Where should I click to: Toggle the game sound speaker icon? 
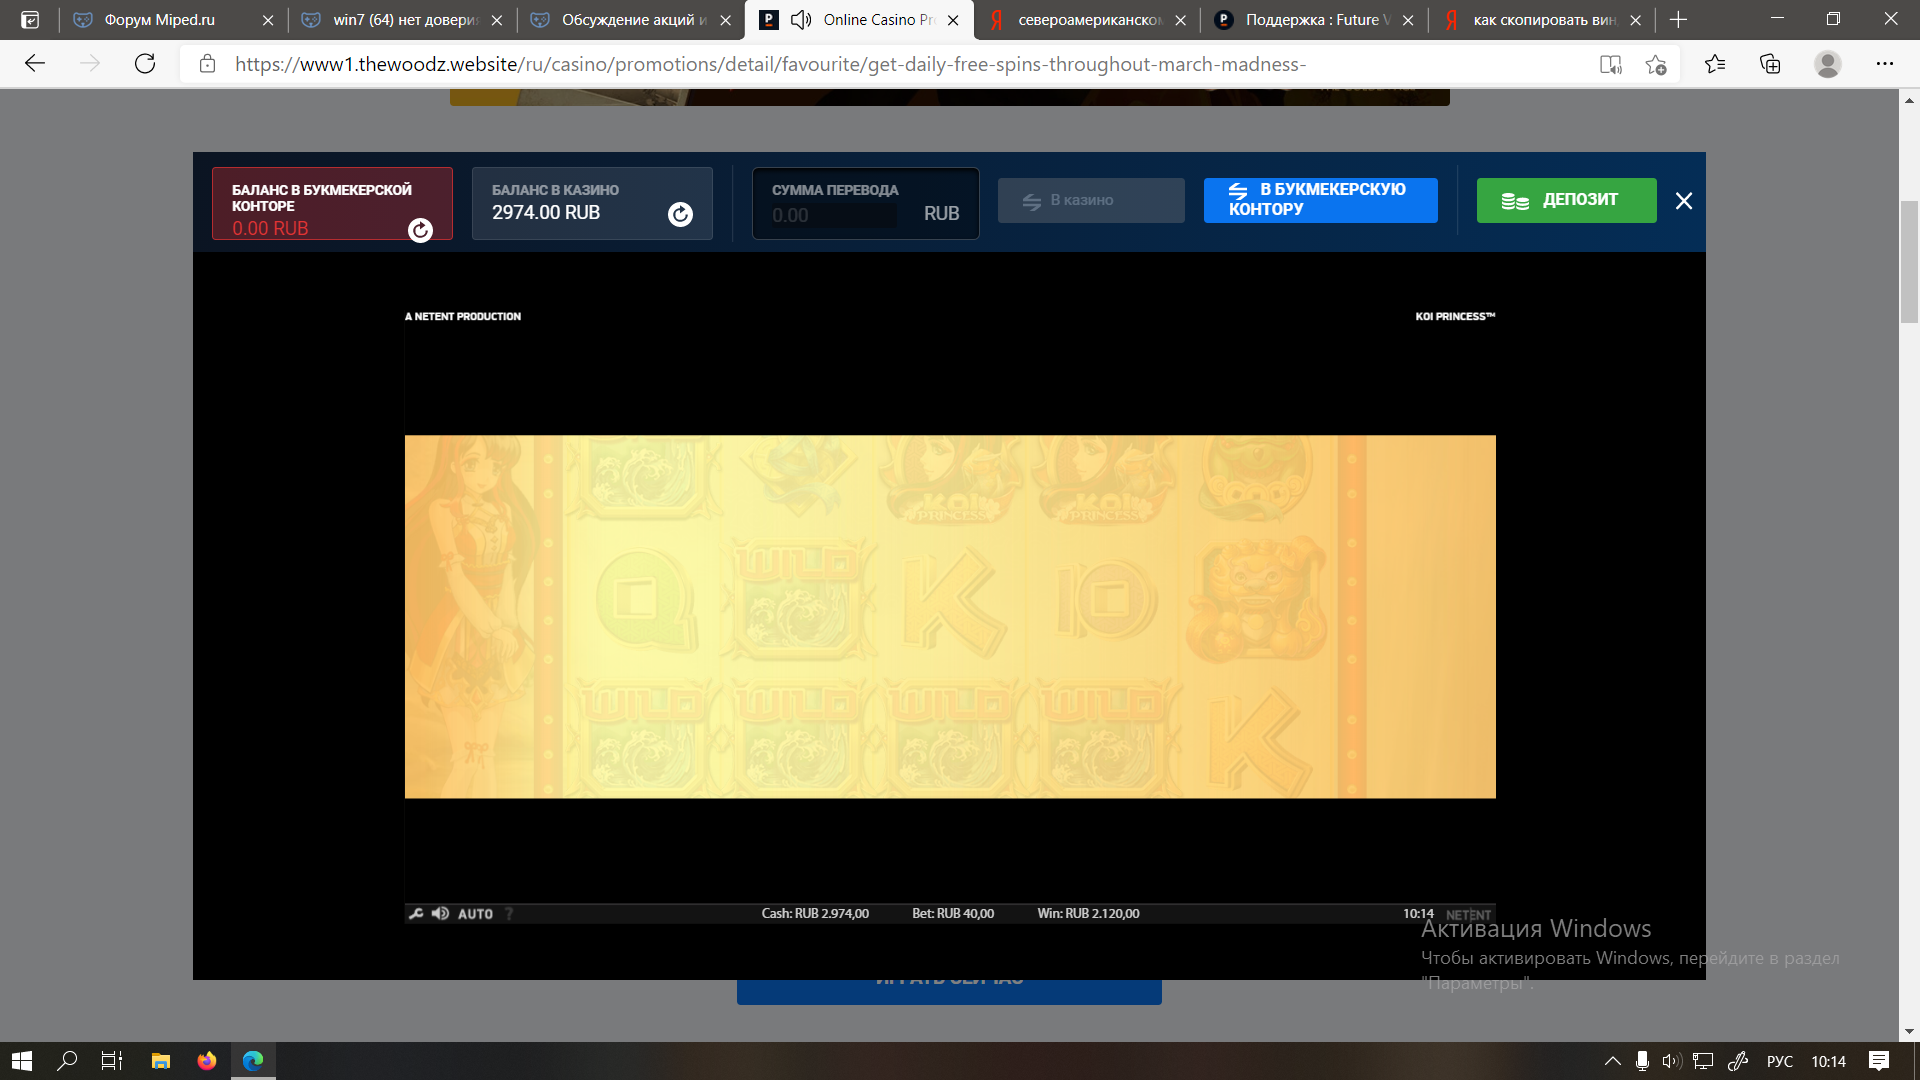pyautogui.click(x=440, y=913)
